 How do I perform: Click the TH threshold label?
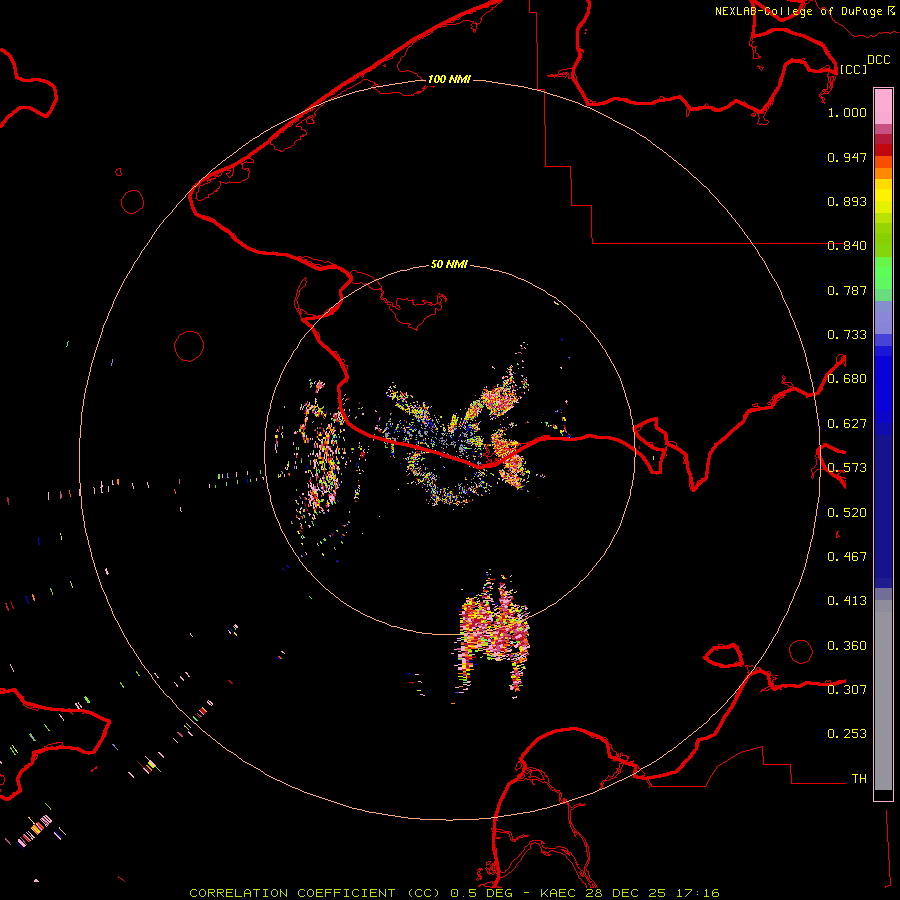[x=859, y=779]
